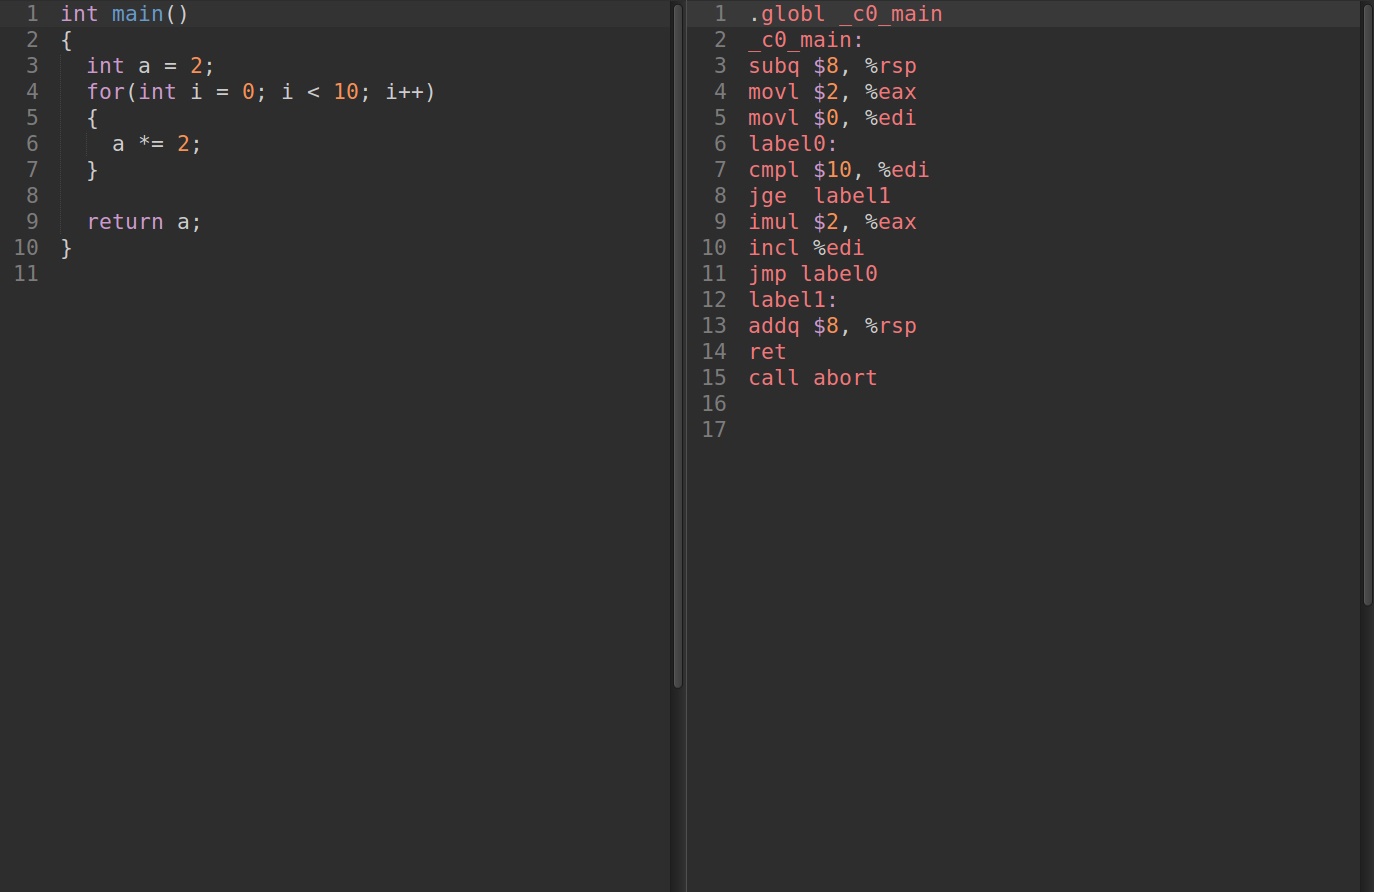Click the 'return a;' line
This screenshot has width=1374, height=892.
click(x=144, y=222)
